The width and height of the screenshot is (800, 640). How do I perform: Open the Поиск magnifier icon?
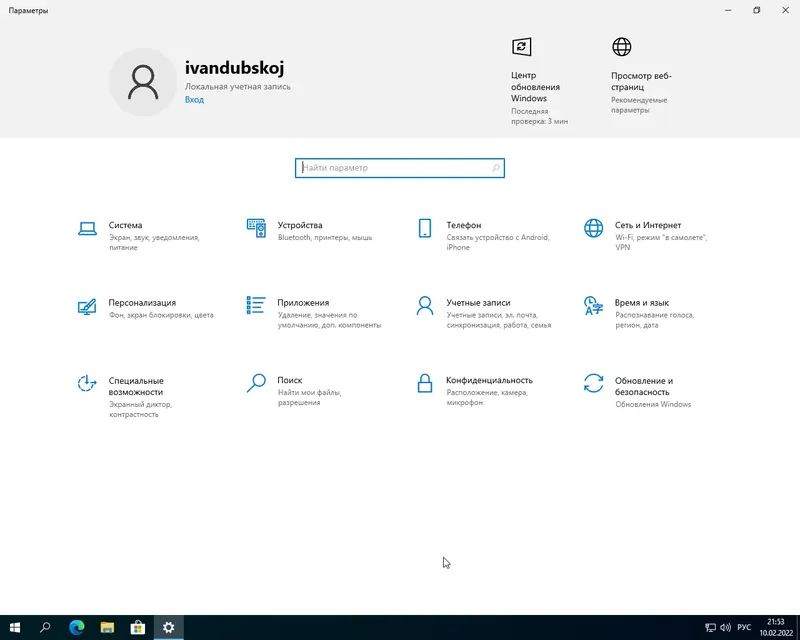256,383
